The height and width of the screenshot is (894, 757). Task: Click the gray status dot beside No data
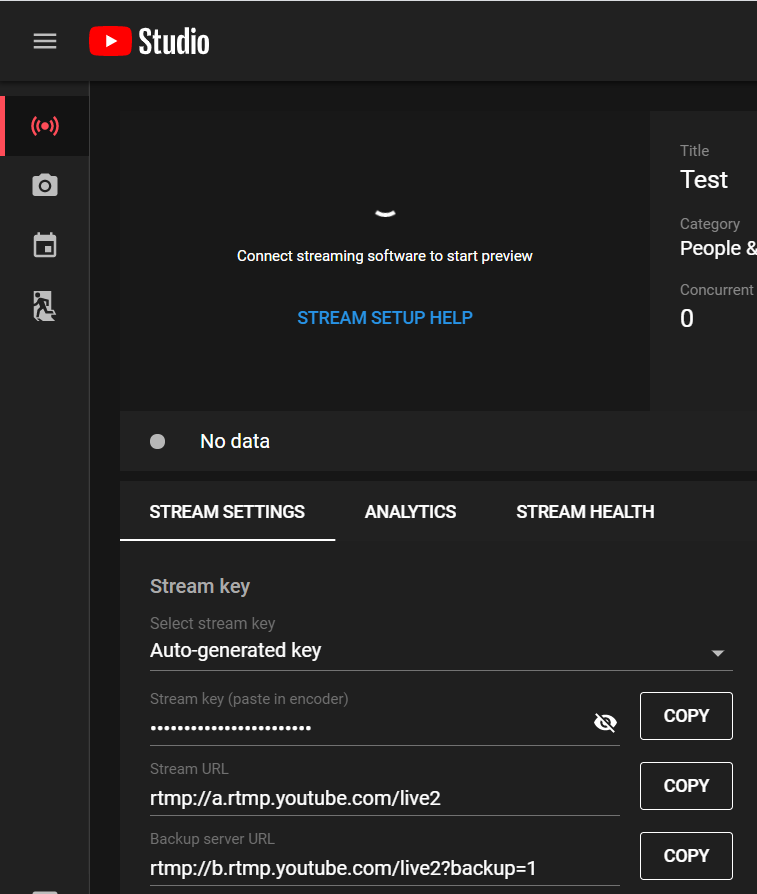pyautogui.click(x=157, y=441)
